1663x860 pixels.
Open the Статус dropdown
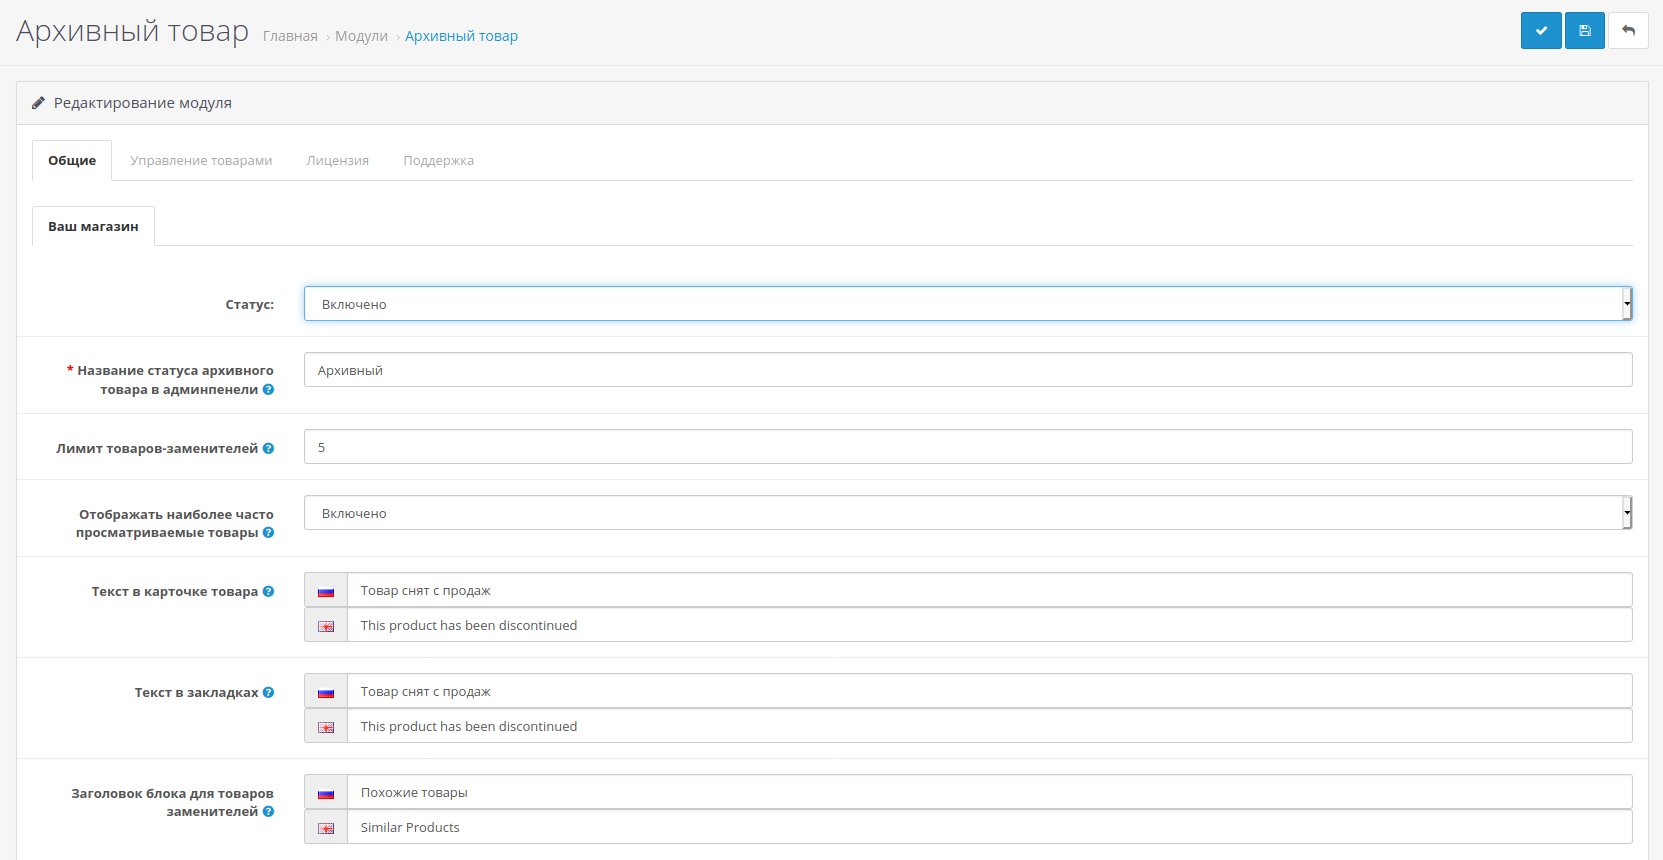click(x=967, y=304)
